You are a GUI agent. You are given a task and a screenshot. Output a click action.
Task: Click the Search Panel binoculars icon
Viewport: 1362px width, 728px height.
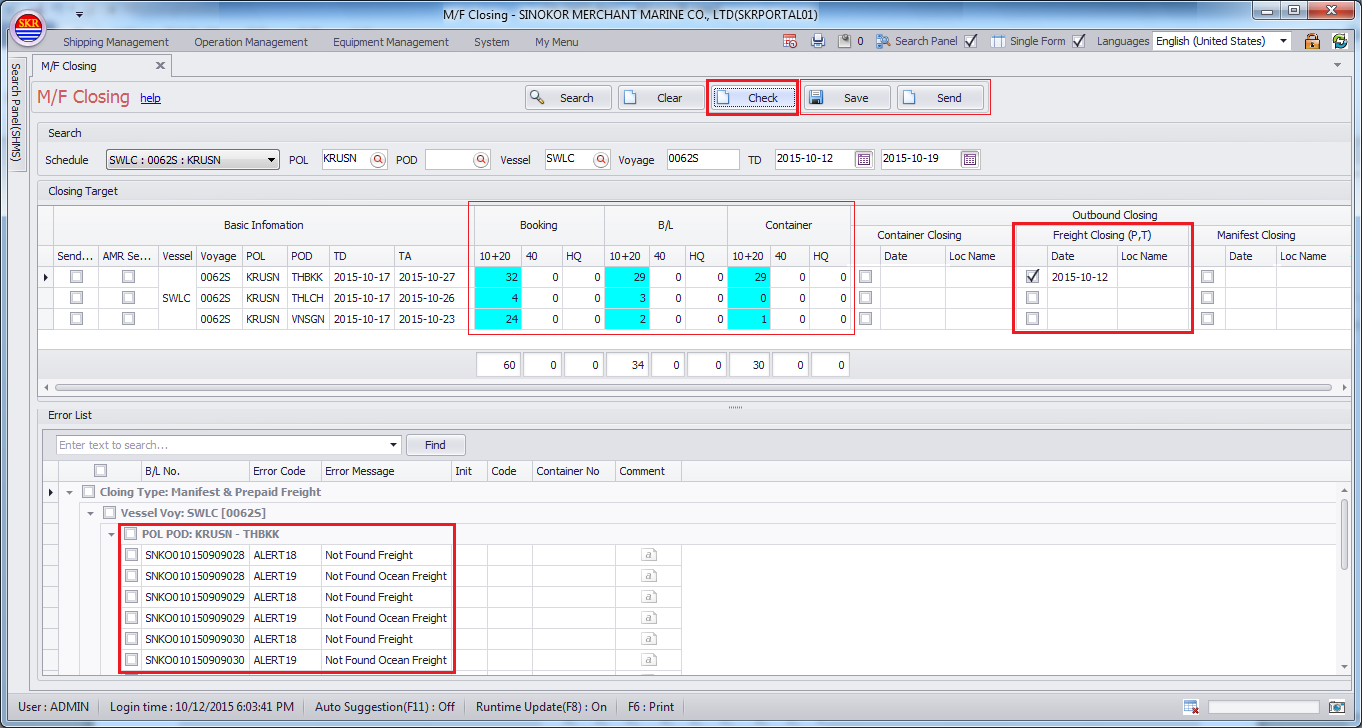pyautogui.click(x=884, y=41)
